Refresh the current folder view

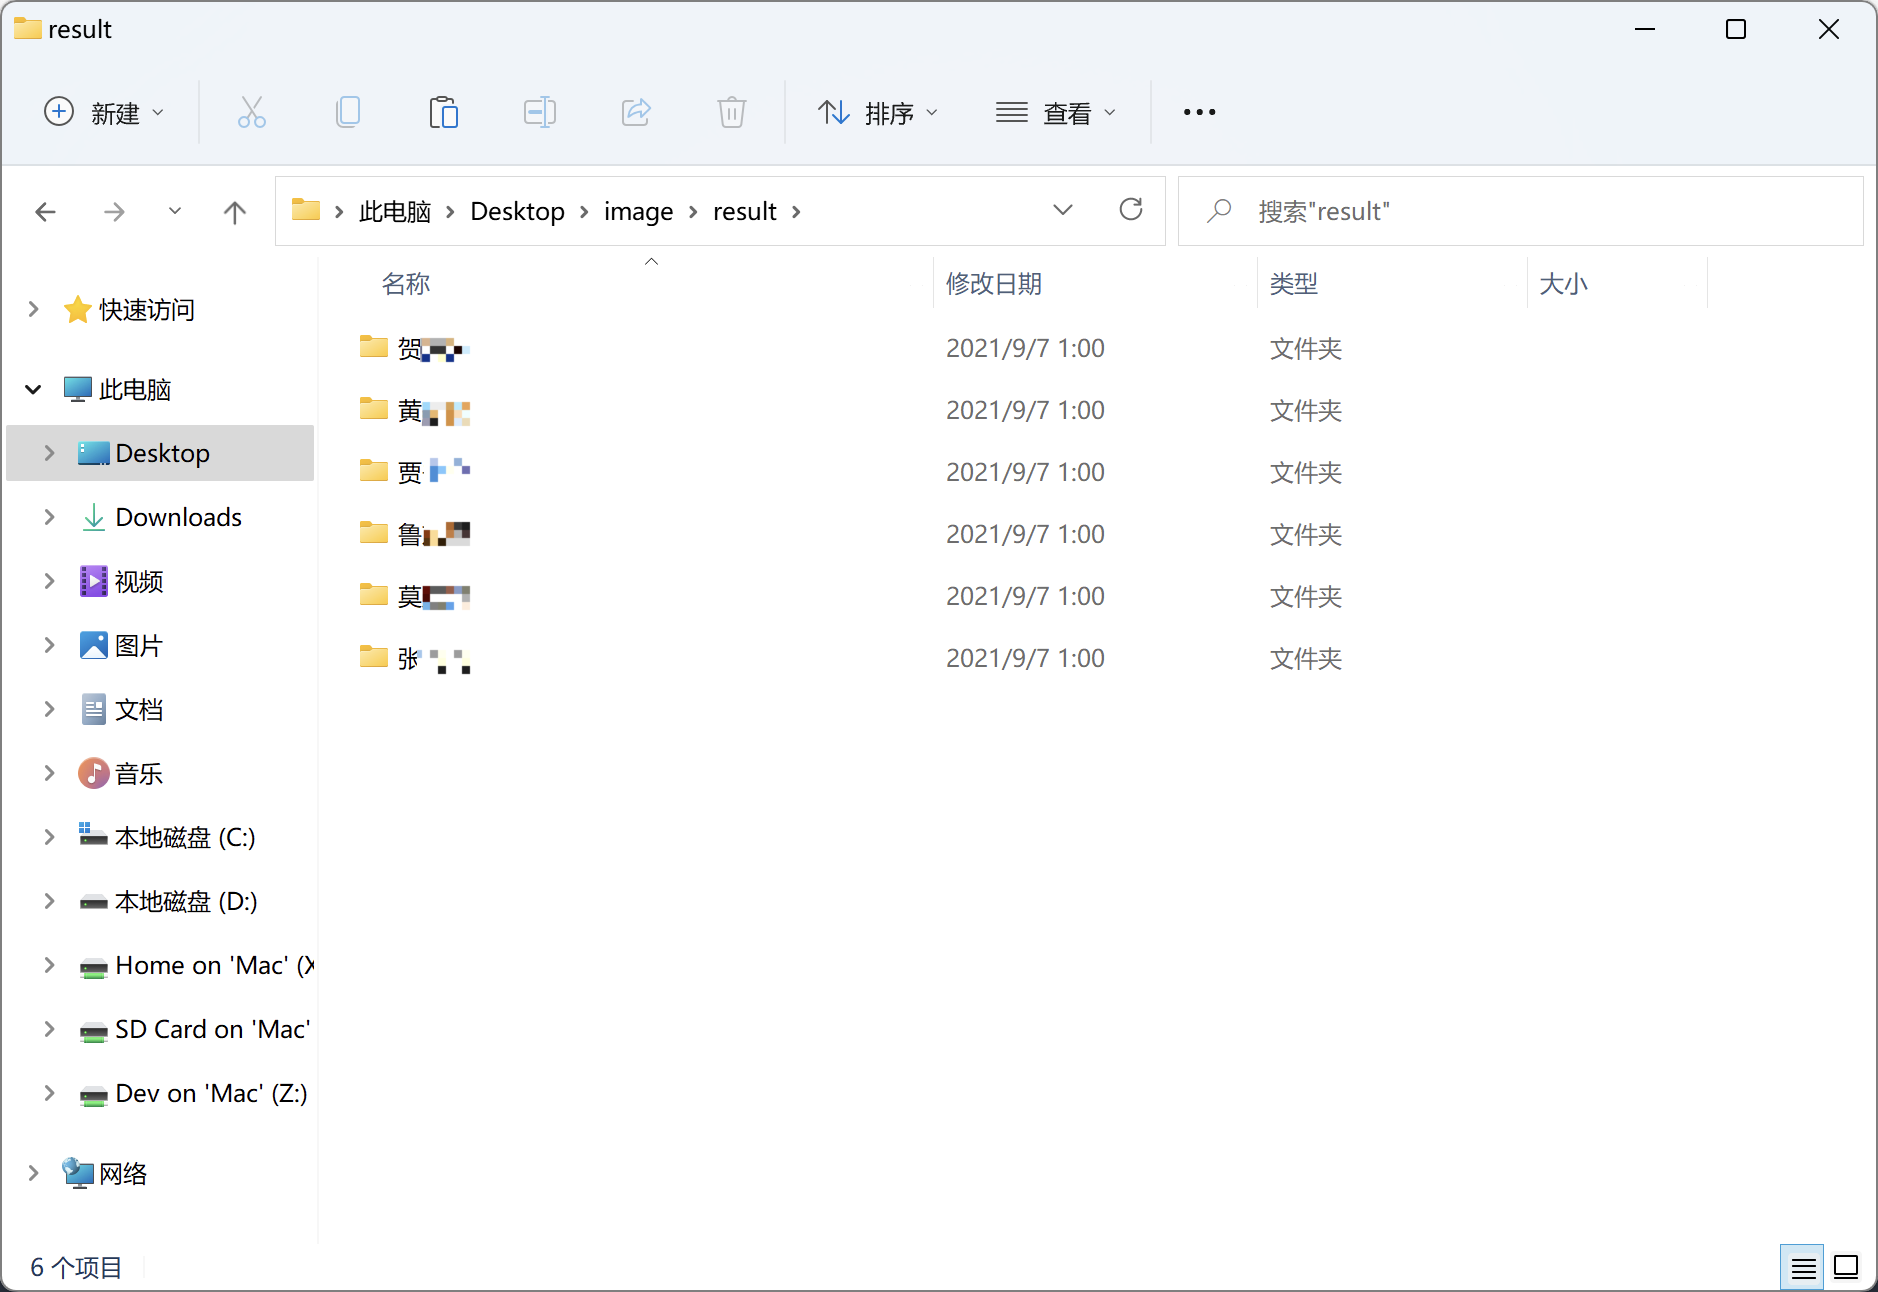click(1130, 210)
